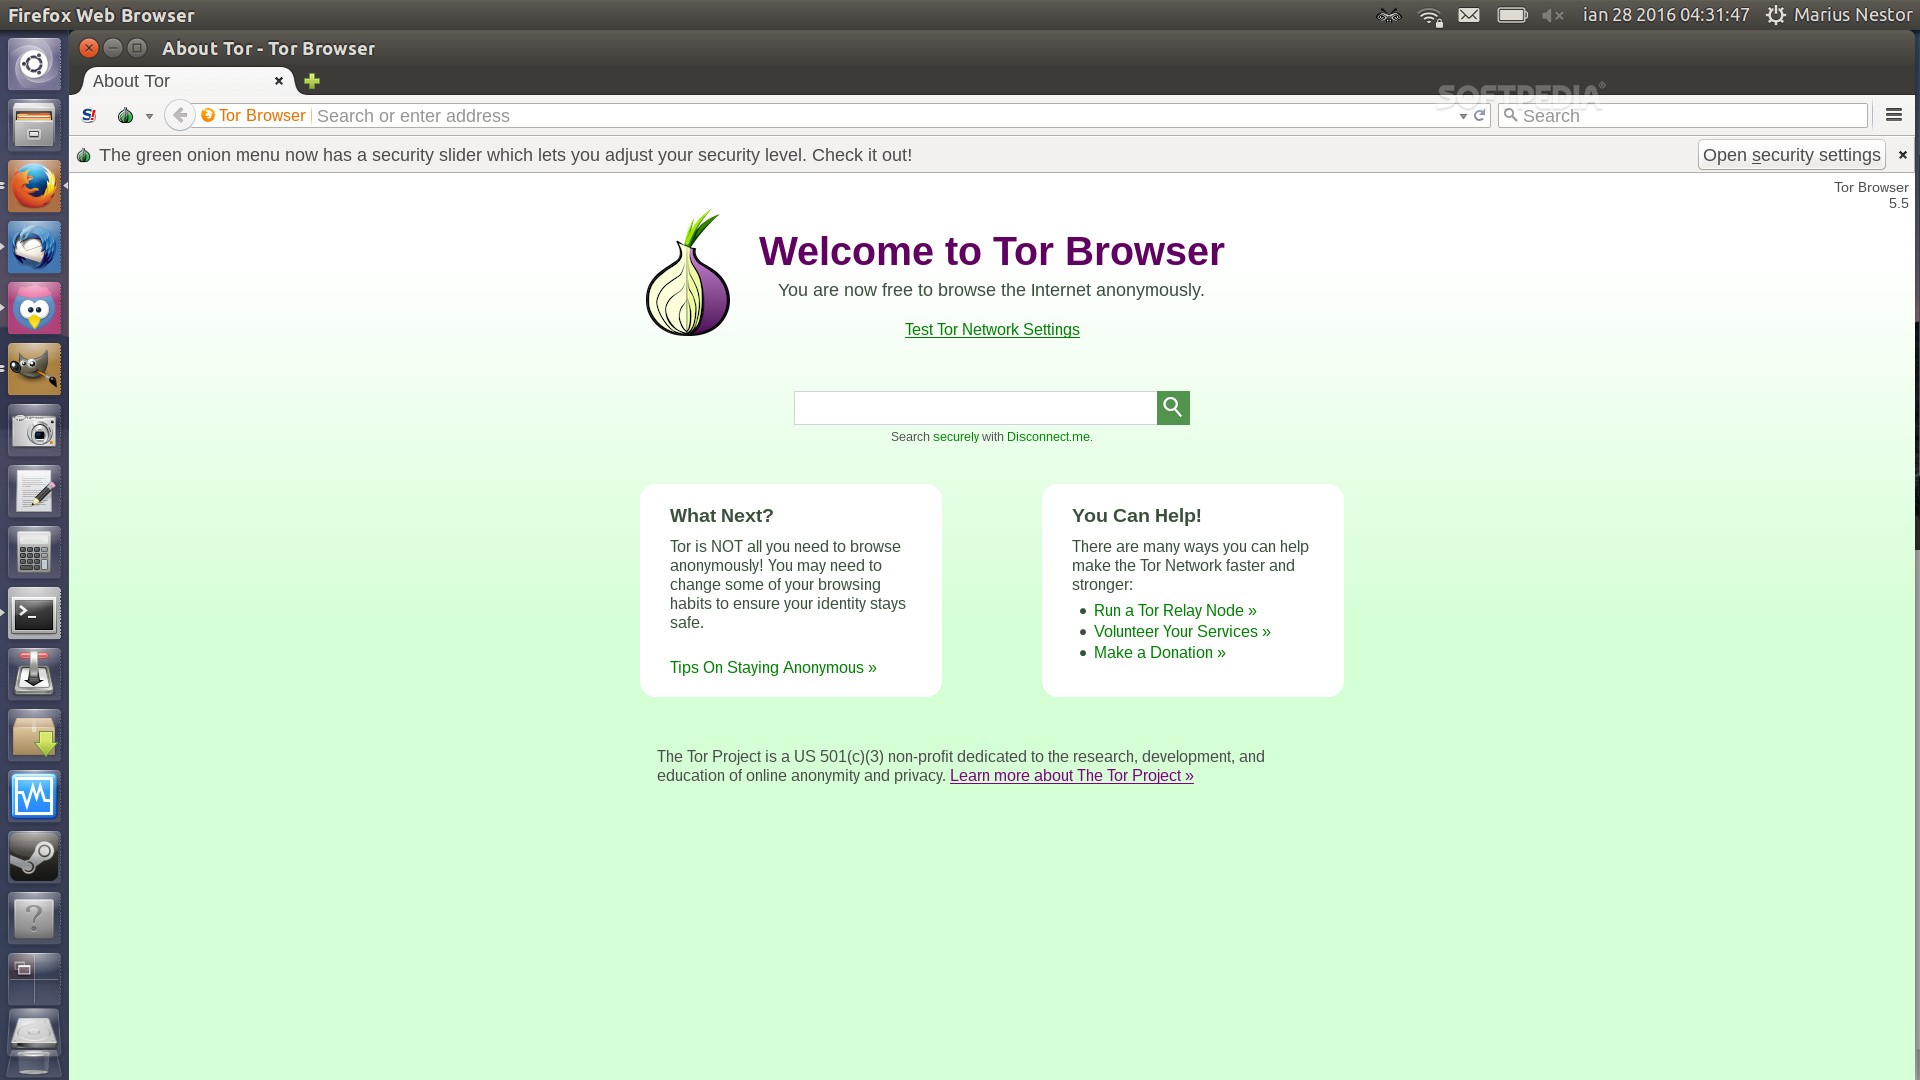Screen dimensions: 1920x1080
Task: Open security settings via notification bar
Action: pos(1789,154)
